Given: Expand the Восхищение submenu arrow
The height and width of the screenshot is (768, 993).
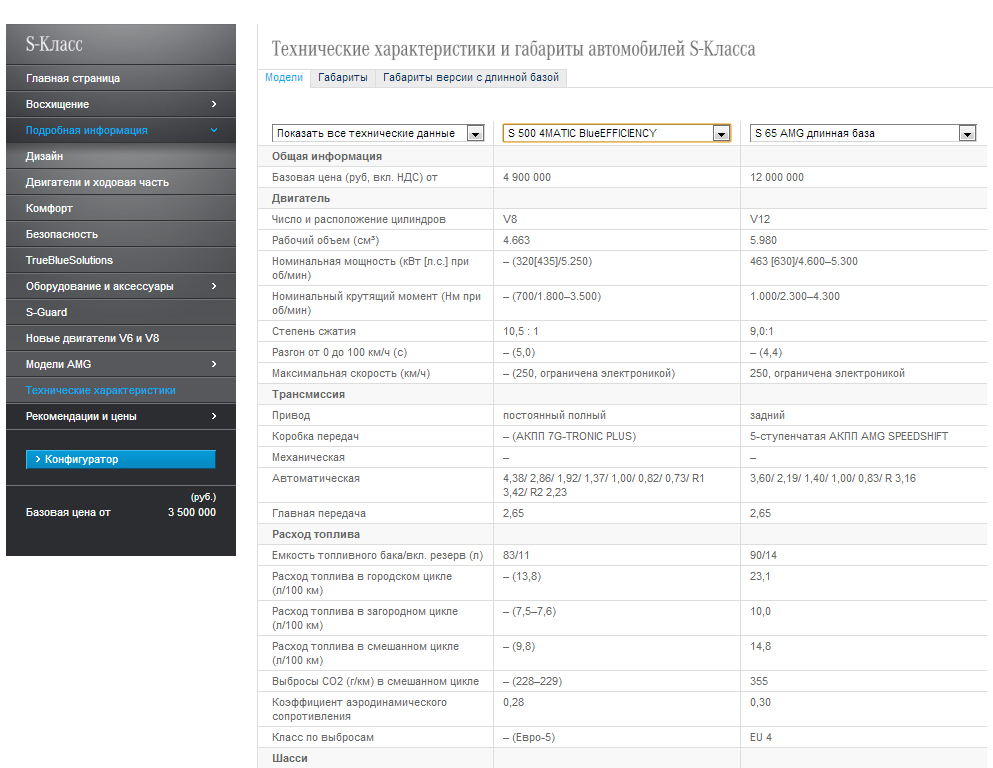Looking at the screenshot, I should pyautogui.click(x=214, y=104).
